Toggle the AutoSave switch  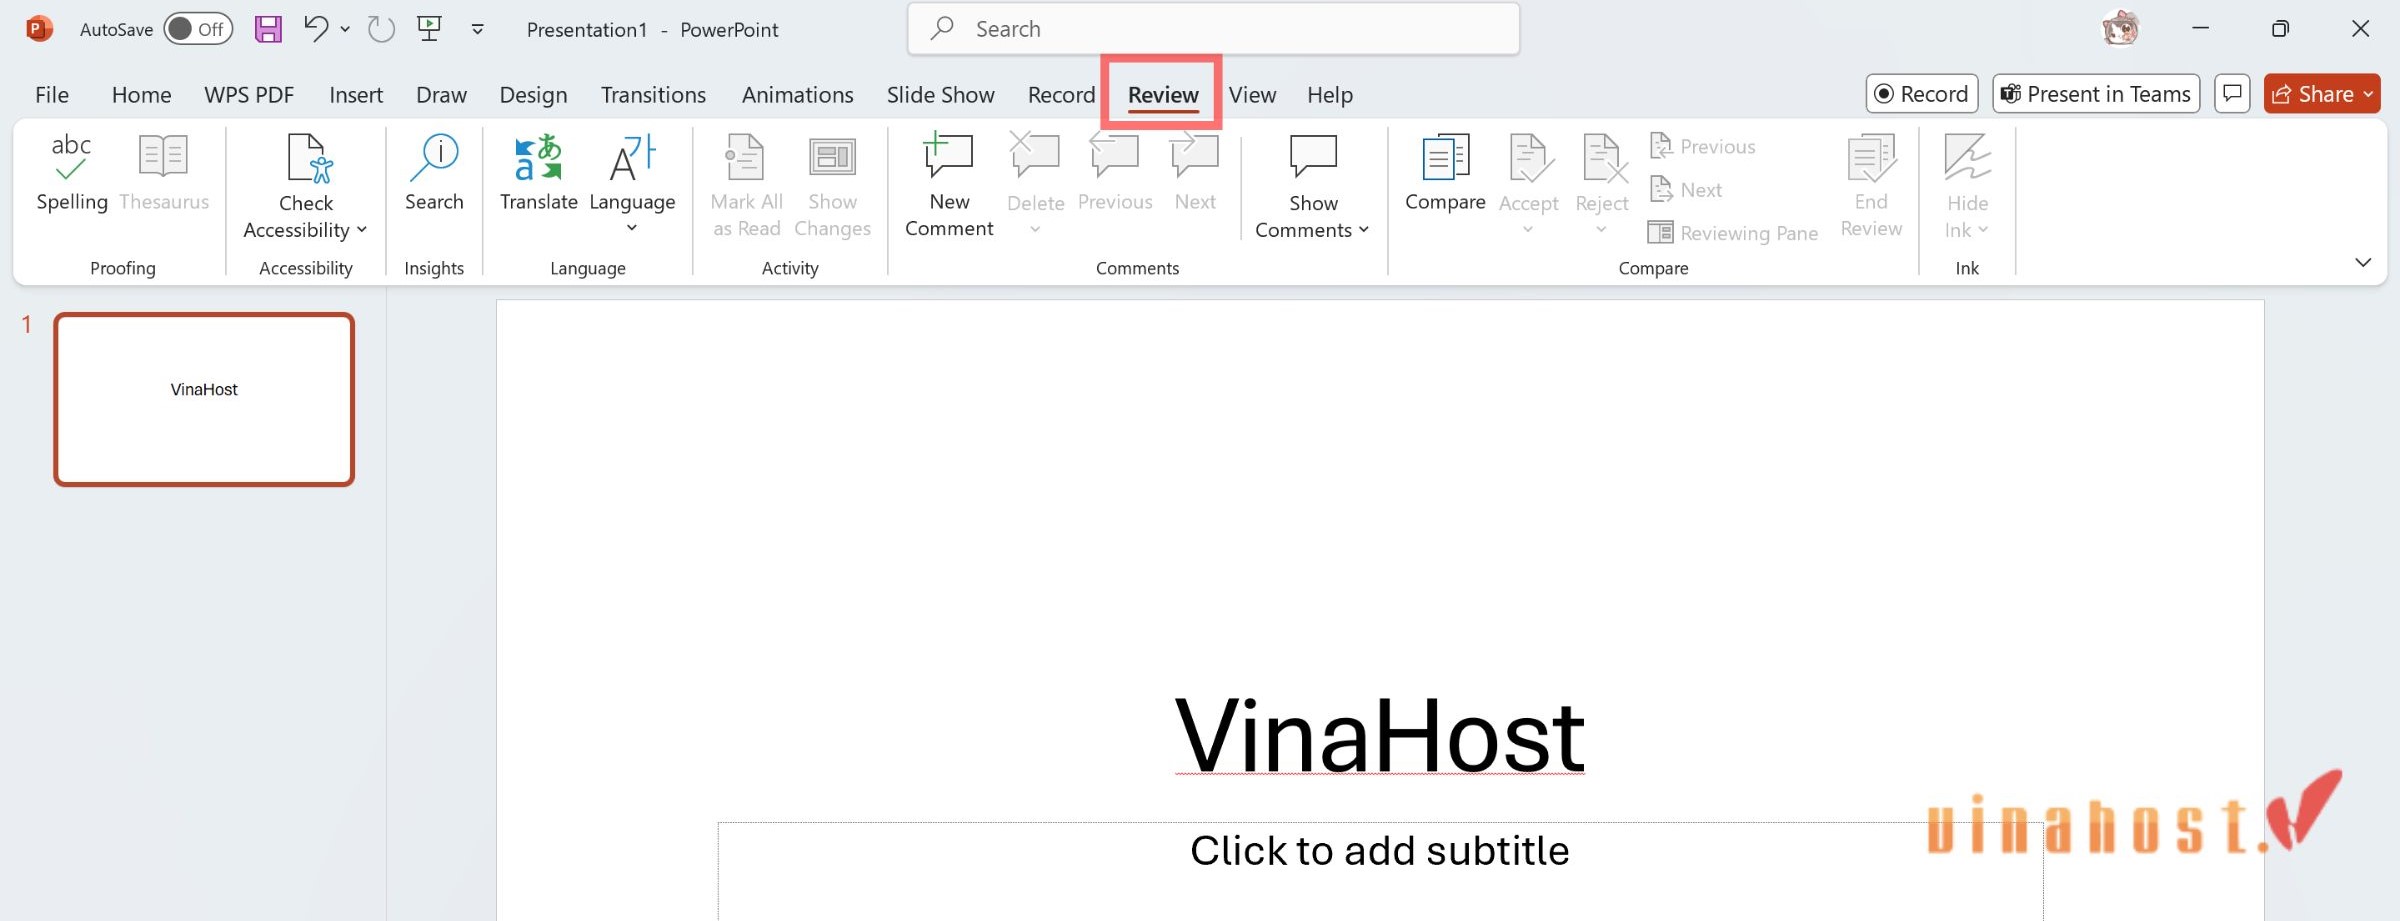(x=198, y=29)
